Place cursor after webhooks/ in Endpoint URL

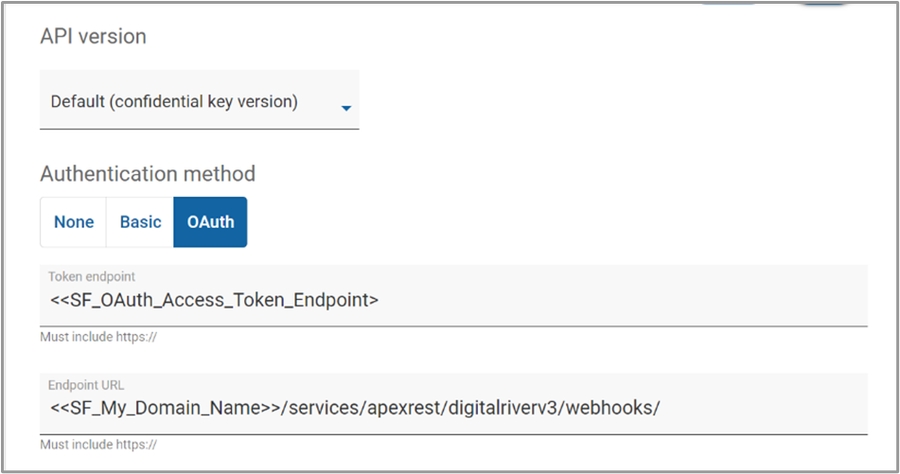662,407
